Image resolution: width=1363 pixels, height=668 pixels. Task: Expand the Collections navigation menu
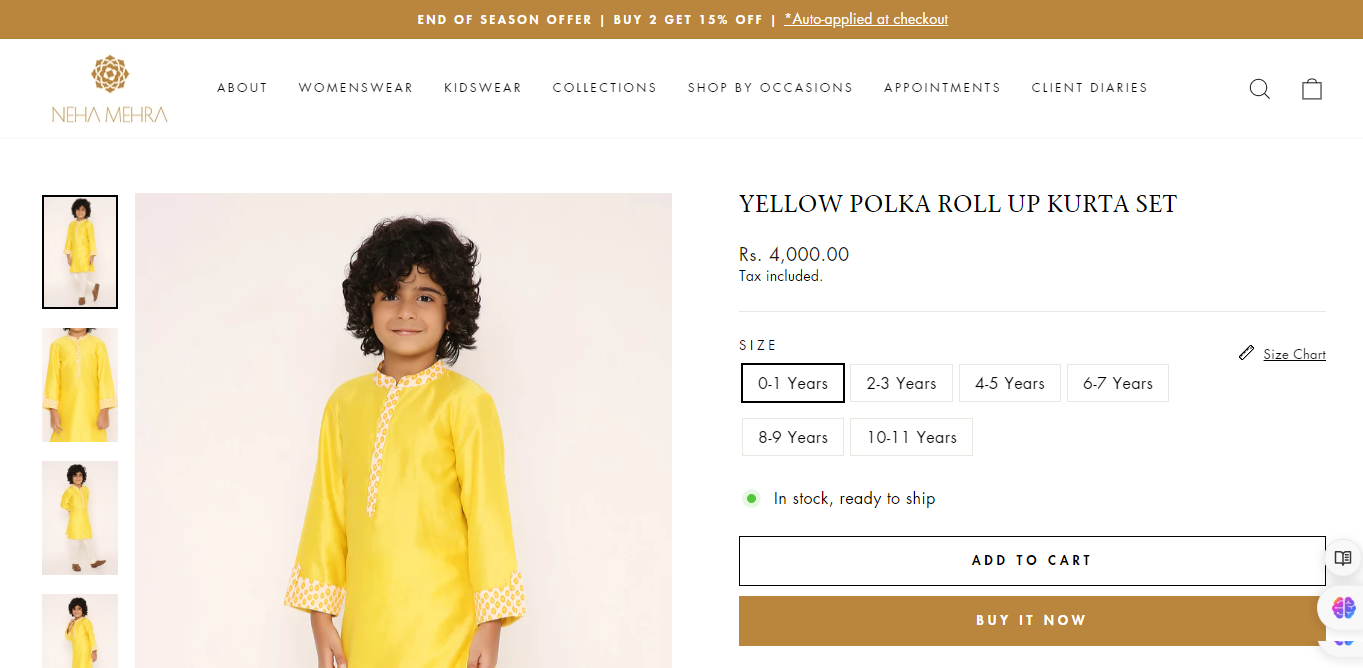(605, 88)
